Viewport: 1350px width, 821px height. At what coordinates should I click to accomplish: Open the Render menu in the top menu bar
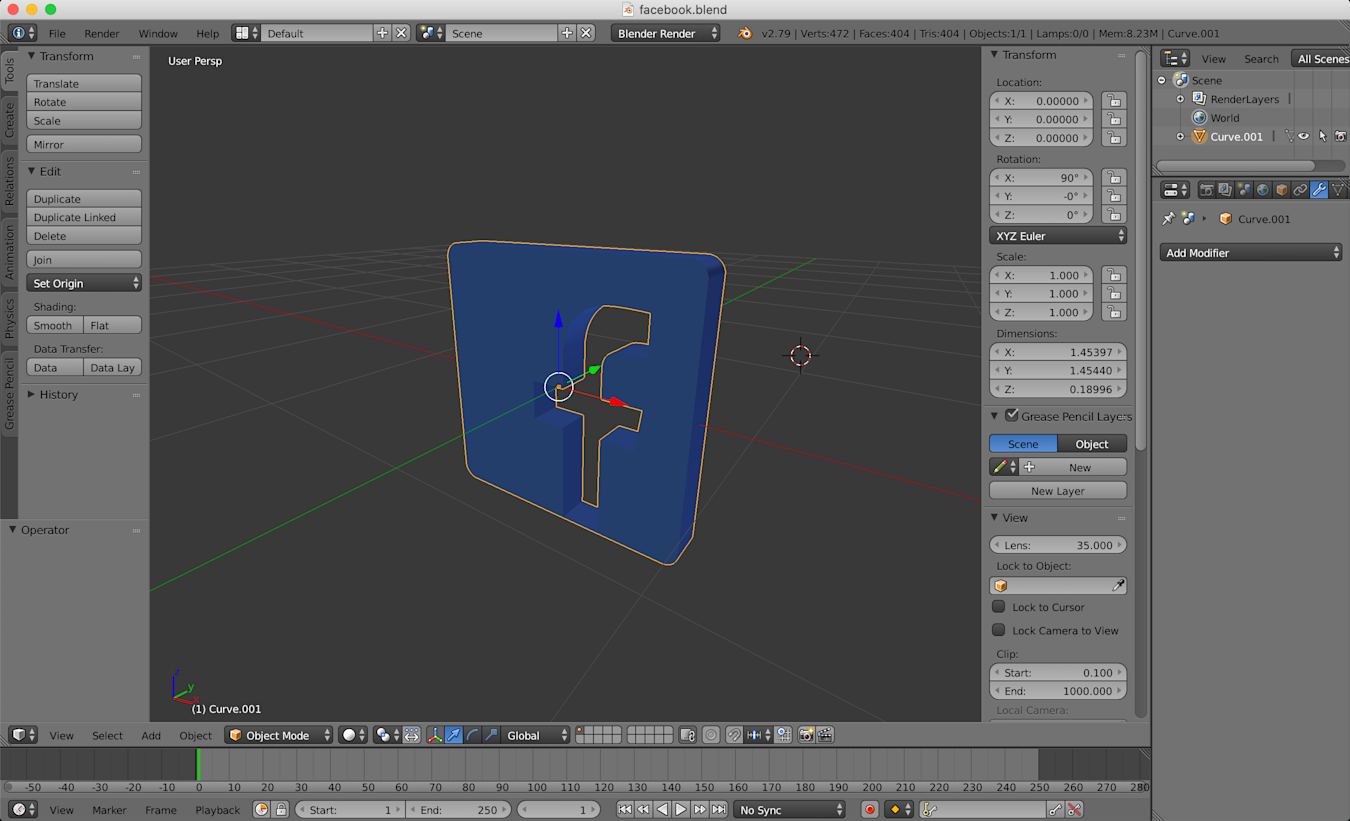point(101,33)
